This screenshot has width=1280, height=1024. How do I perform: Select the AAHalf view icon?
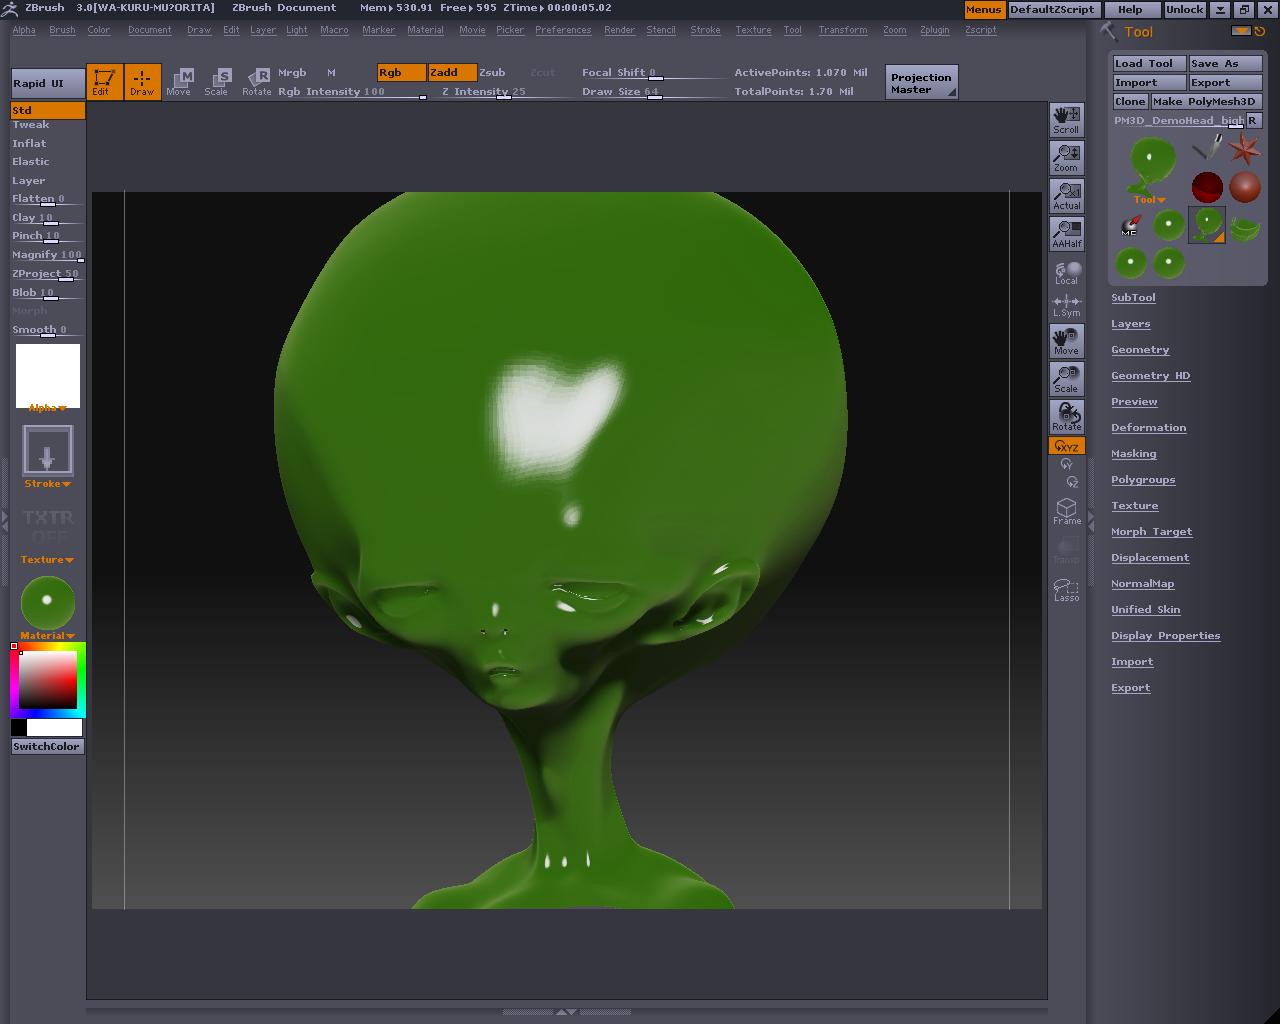[x=1066, y=233]
